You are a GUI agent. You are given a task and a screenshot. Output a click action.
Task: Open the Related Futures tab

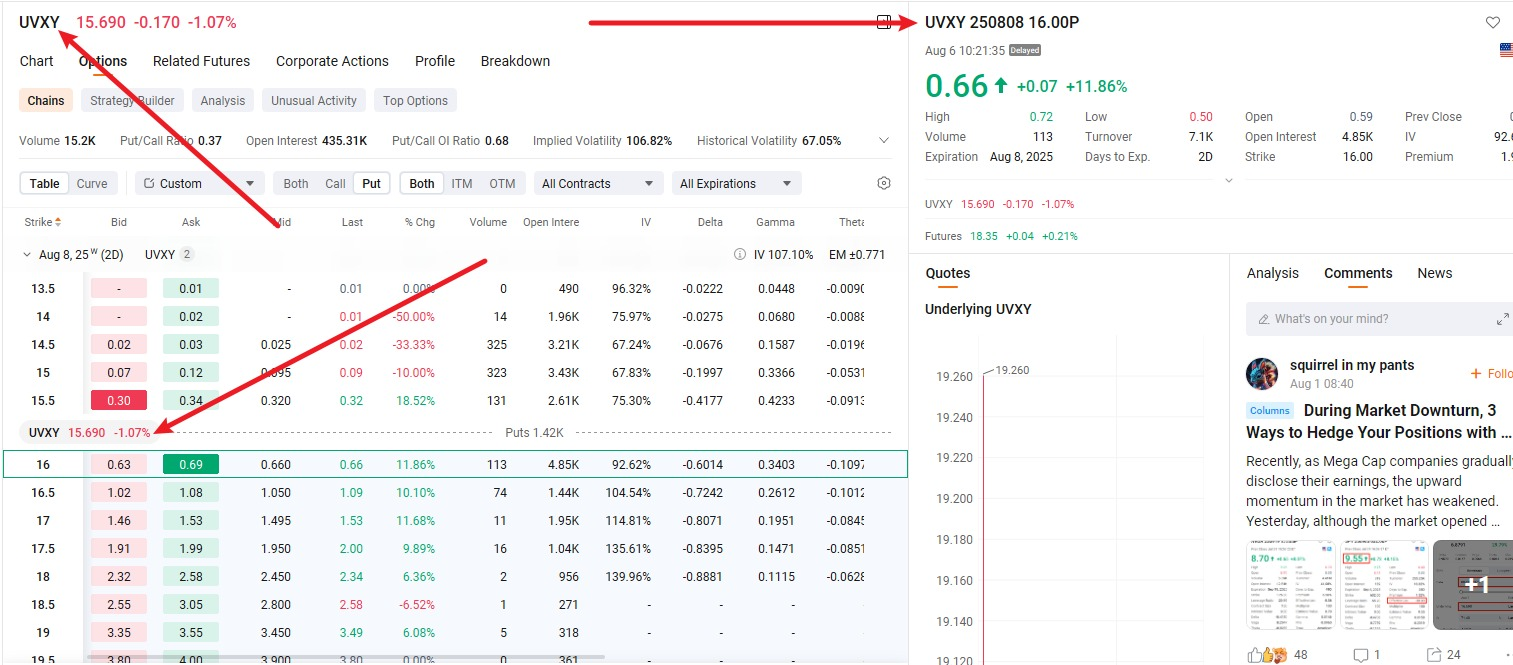[x=201, y=61]
